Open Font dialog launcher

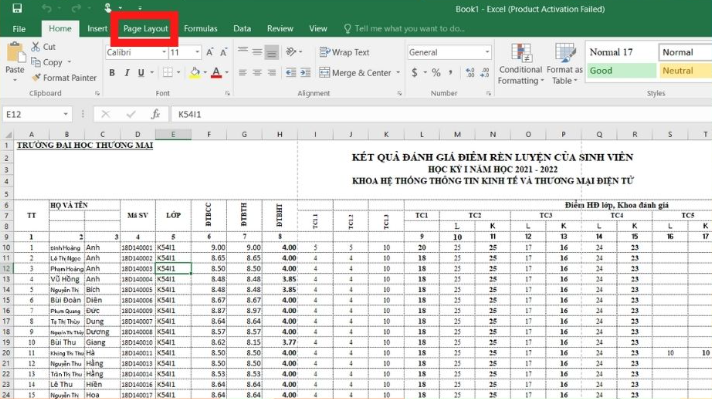[227, 93]
